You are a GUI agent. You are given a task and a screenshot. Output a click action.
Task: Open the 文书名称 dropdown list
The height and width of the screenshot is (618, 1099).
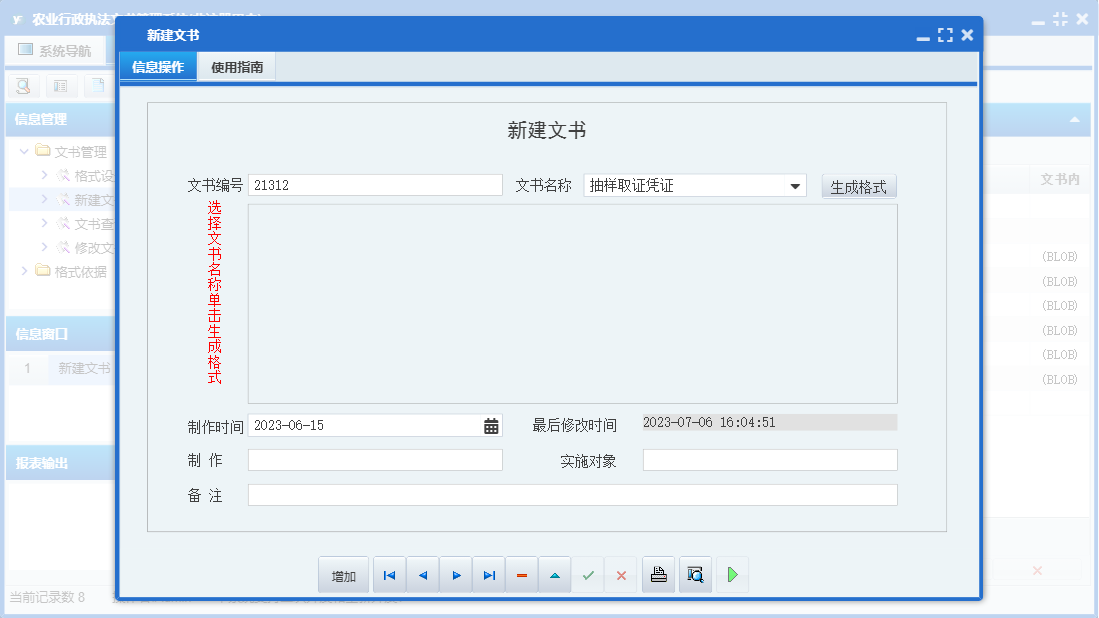point(797,184)
